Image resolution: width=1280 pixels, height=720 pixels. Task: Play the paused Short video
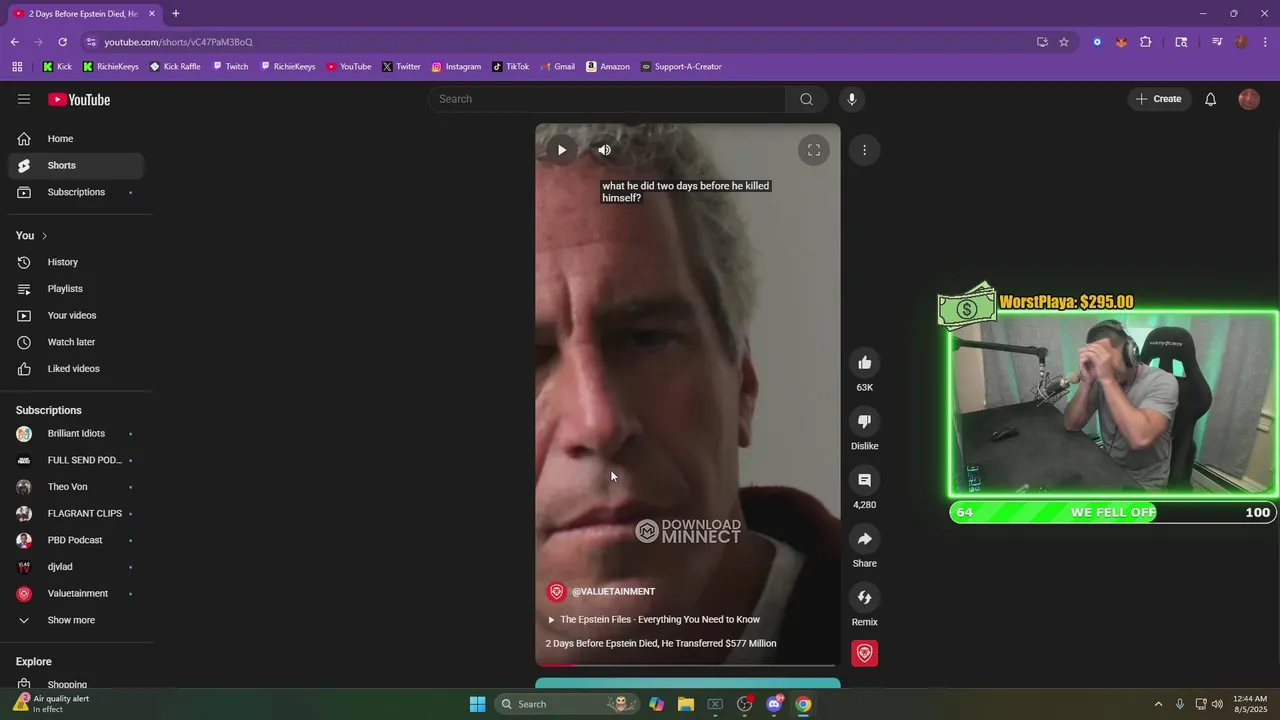pos(562,150)
